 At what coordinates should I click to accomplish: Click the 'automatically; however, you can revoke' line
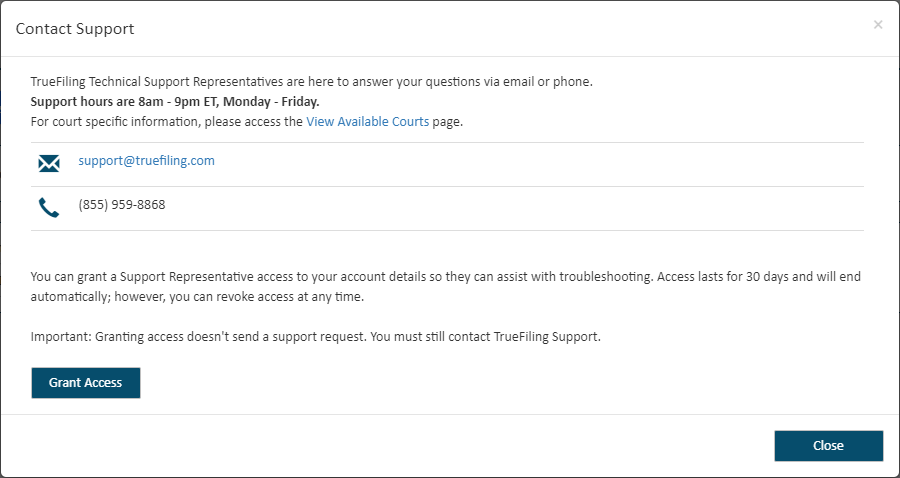pyautogui.click(x=197, y=298)
